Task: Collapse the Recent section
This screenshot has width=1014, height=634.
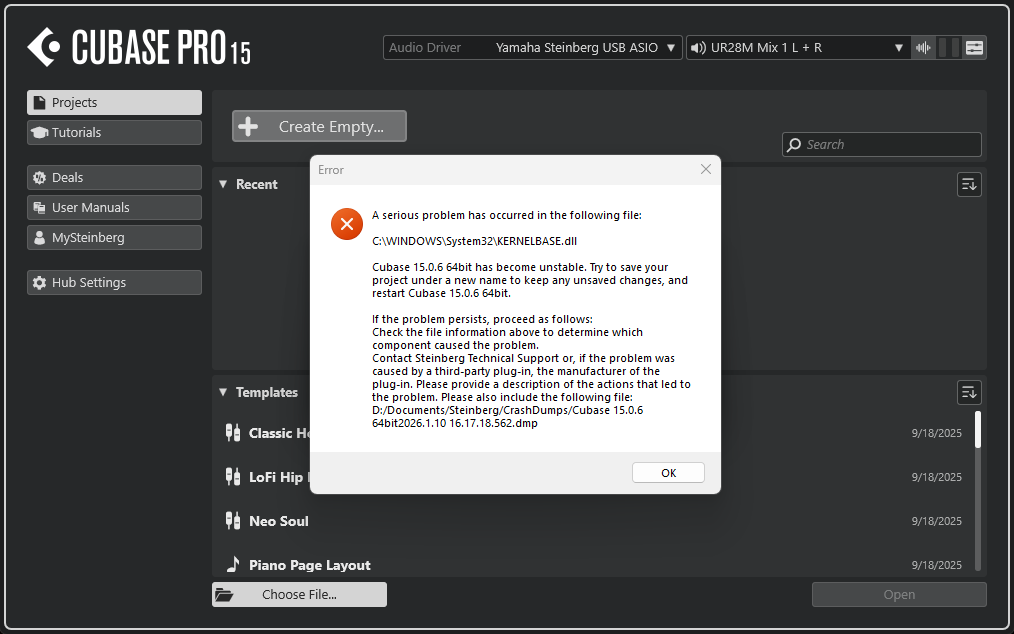Action: (x=223, y=184)
